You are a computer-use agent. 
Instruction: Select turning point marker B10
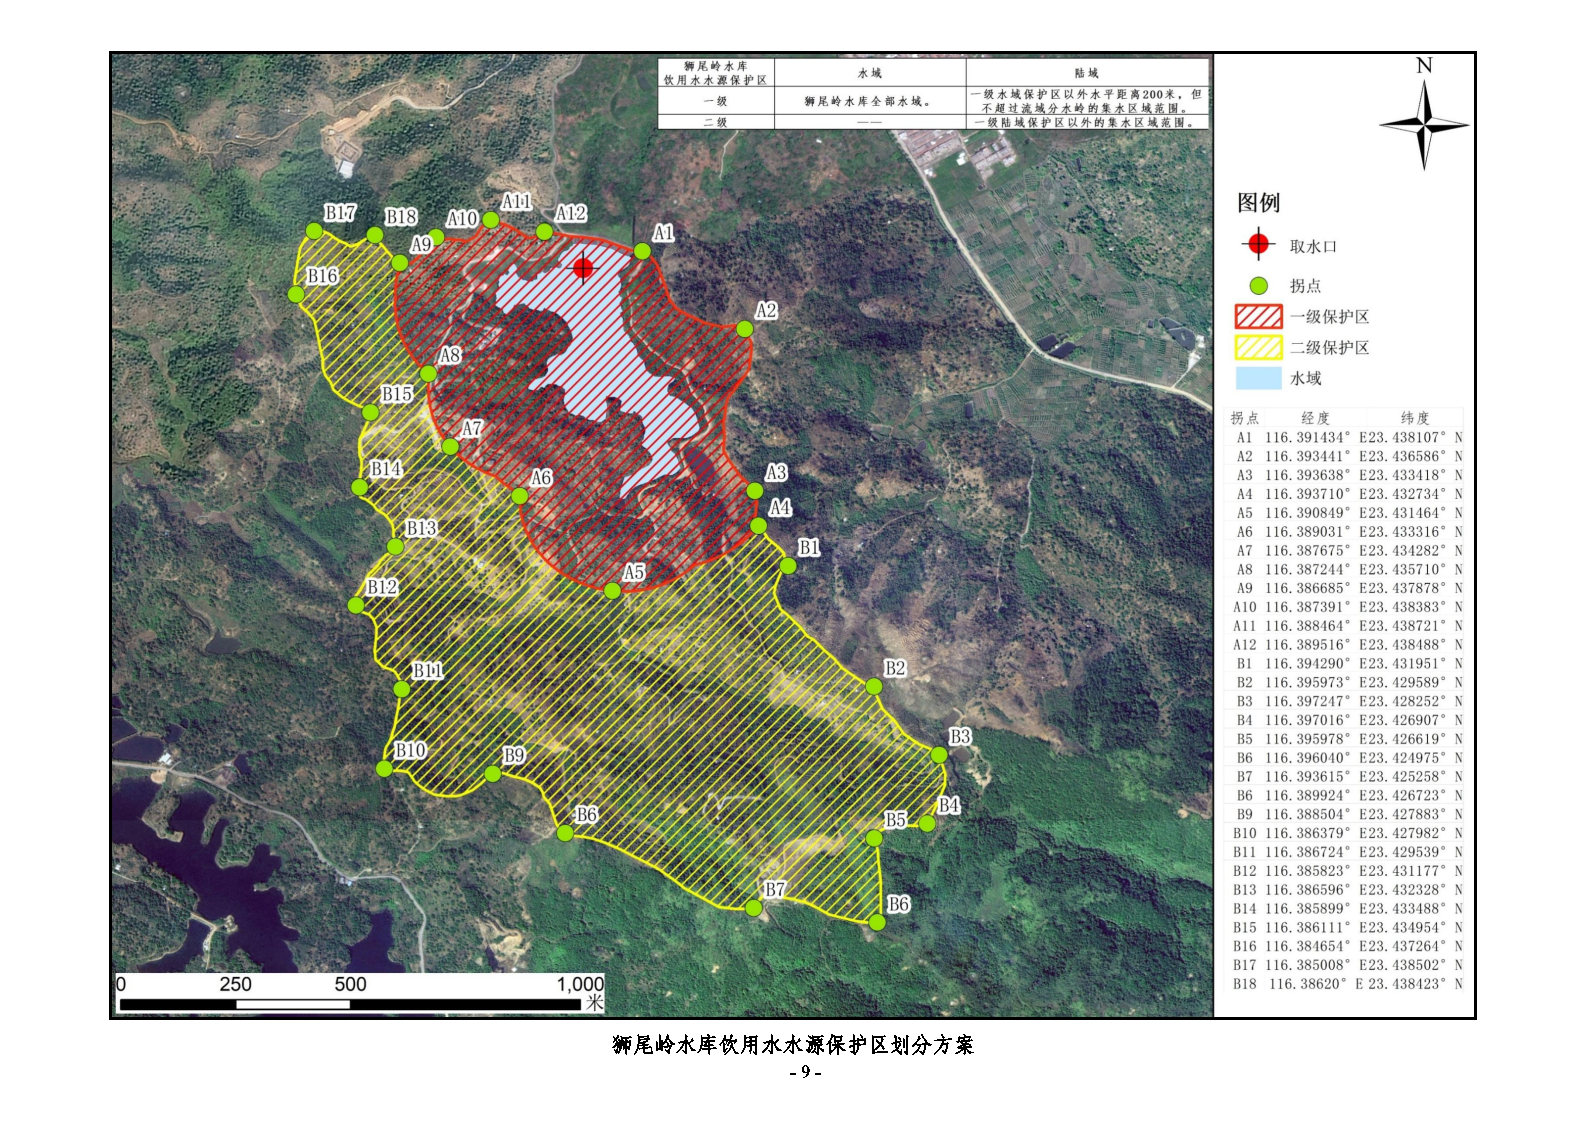(384, 769)
